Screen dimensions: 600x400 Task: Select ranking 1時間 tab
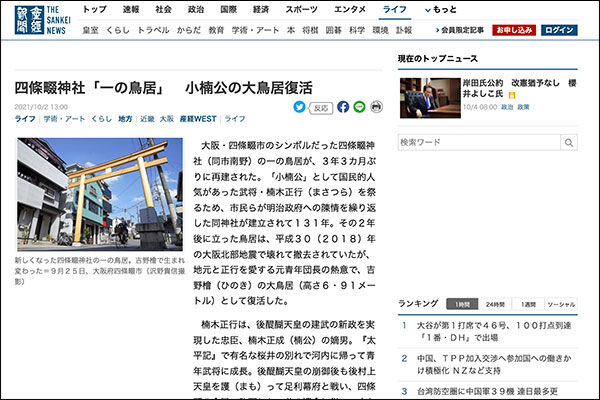tap(462, 304)
